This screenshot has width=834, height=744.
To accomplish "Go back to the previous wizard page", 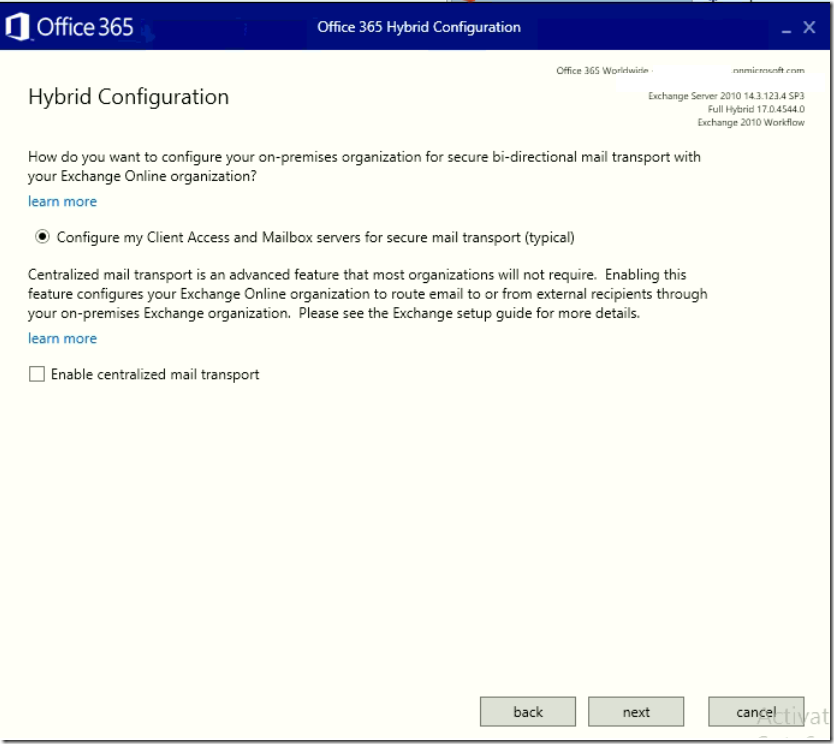I will [x=528, y=712].
